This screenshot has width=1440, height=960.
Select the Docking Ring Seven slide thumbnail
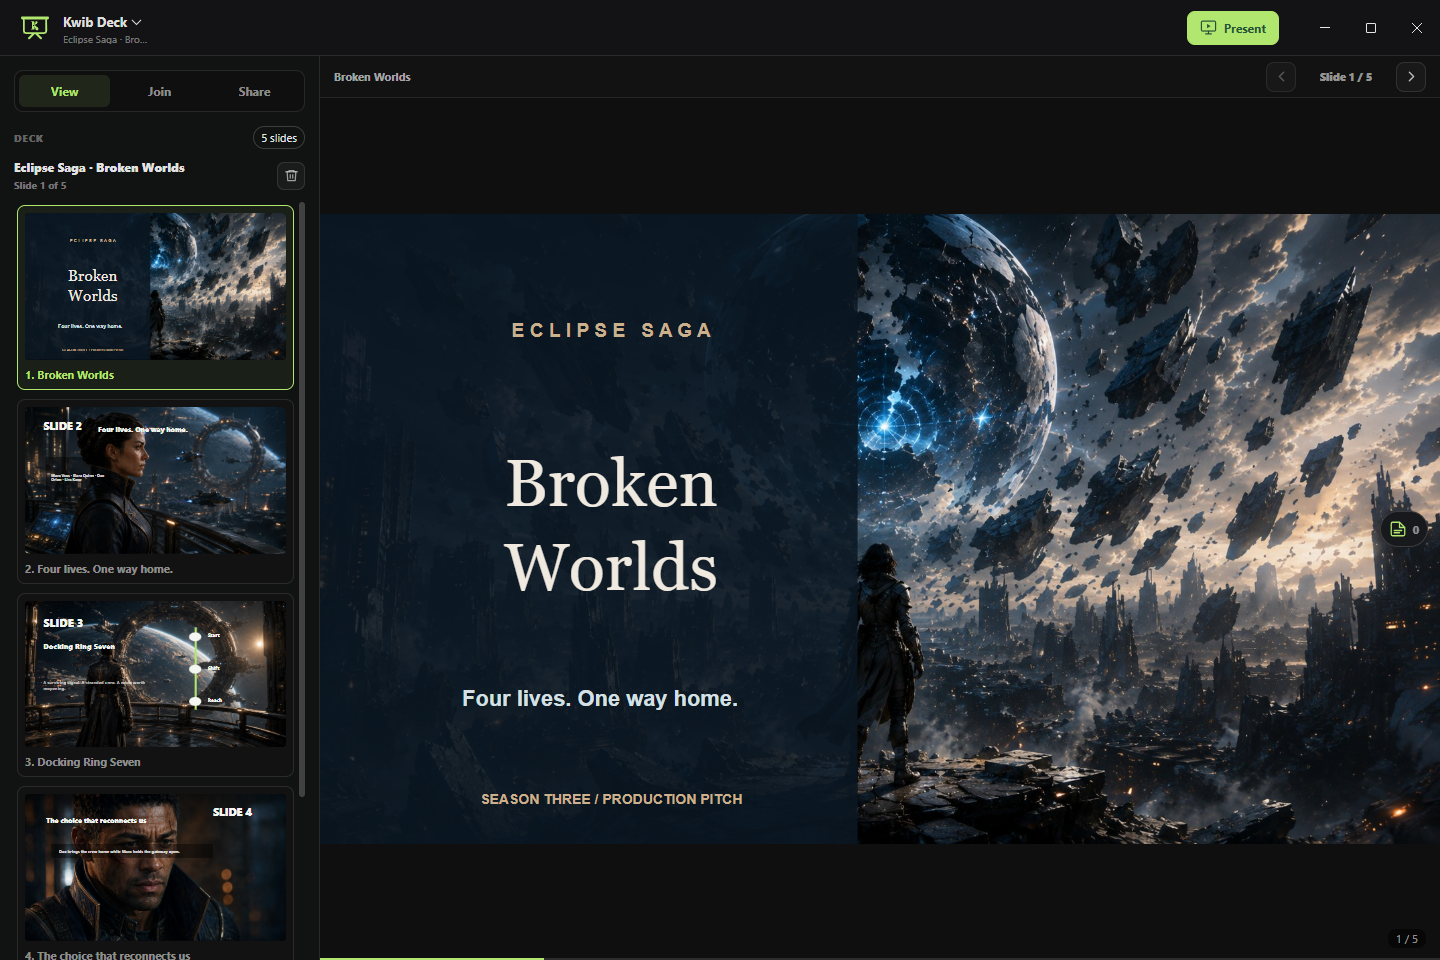[x=155, y=685]
